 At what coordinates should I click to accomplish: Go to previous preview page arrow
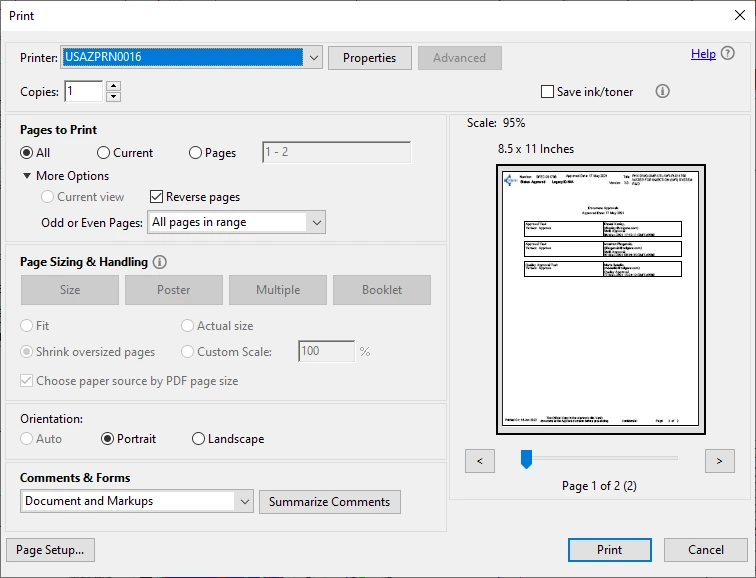480,461
